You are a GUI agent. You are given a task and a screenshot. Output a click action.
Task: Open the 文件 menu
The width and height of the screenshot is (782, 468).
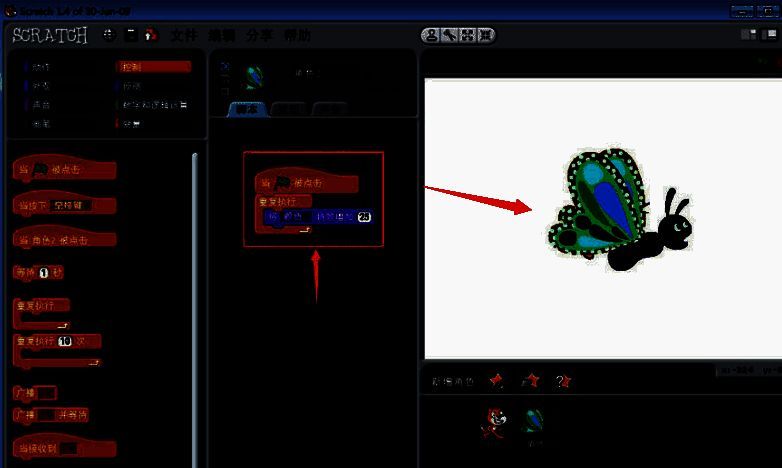coord(183,35)
